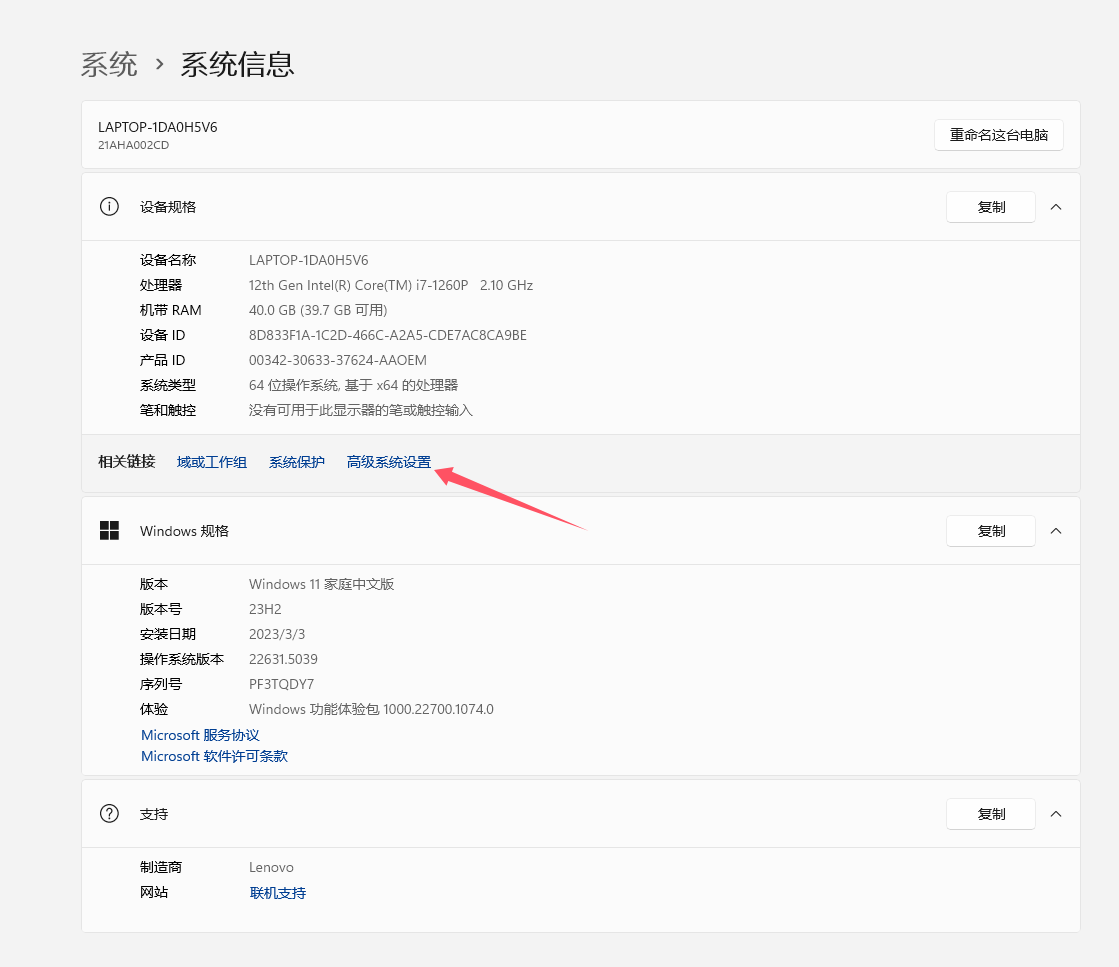Open the 系统保护 link

pyautogui.click(x=297, y=462)
